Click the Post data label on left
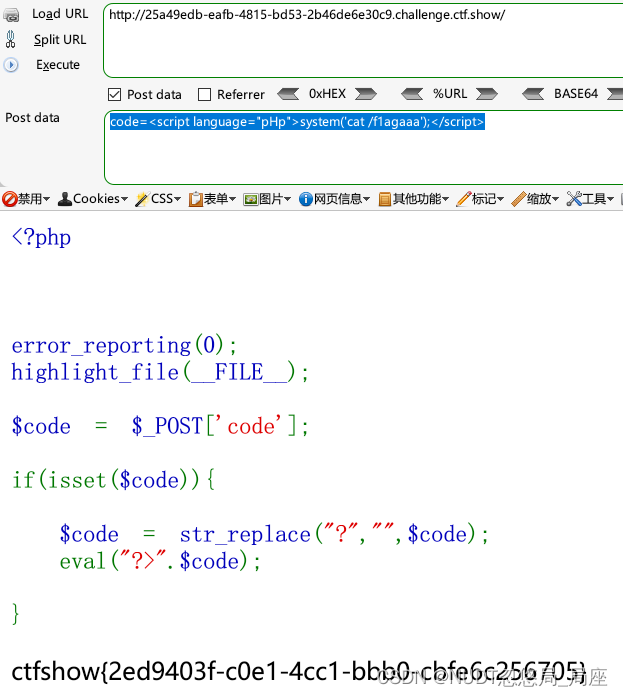The height and width of the screenshot is (696, 623). click(32, 118)
